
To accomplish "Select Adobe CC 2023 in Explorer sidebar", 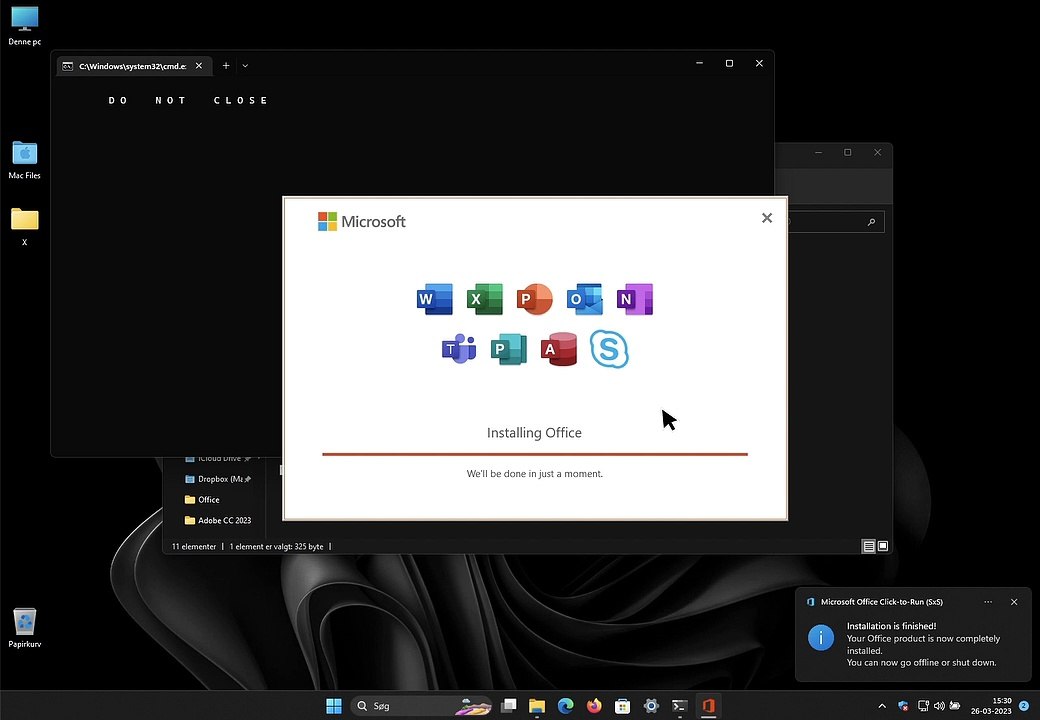I will (218, 520).
